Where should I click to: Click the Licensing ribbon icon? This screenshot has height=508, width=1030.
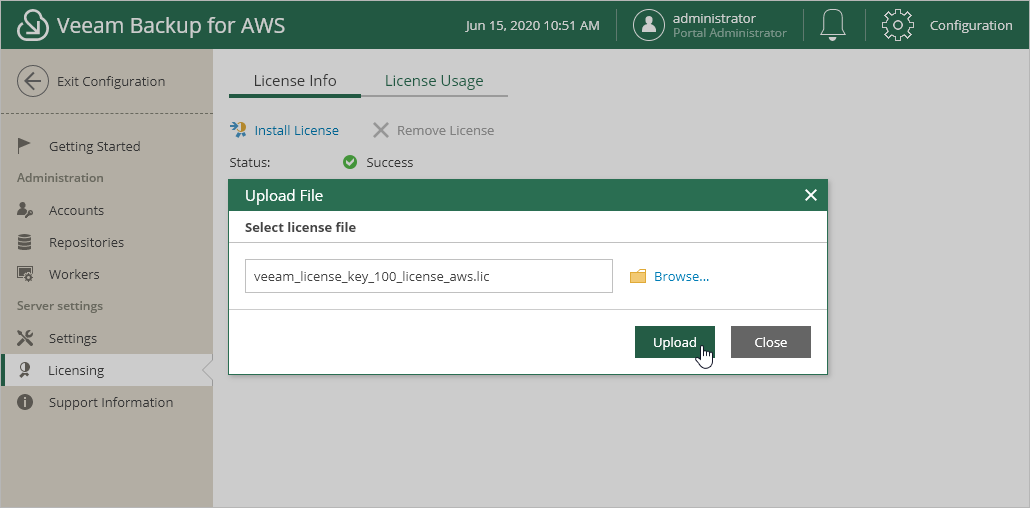coord(25,370)
